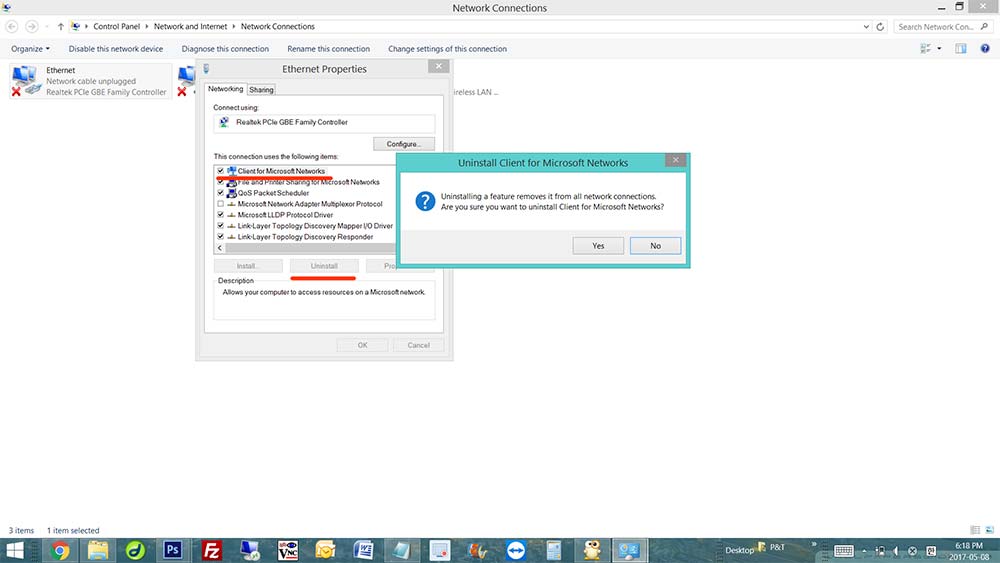Click No in the uninstall confirmation dialog
Image resolution: width=1000 pixels, height=563 pixels.
click(655, 245)
